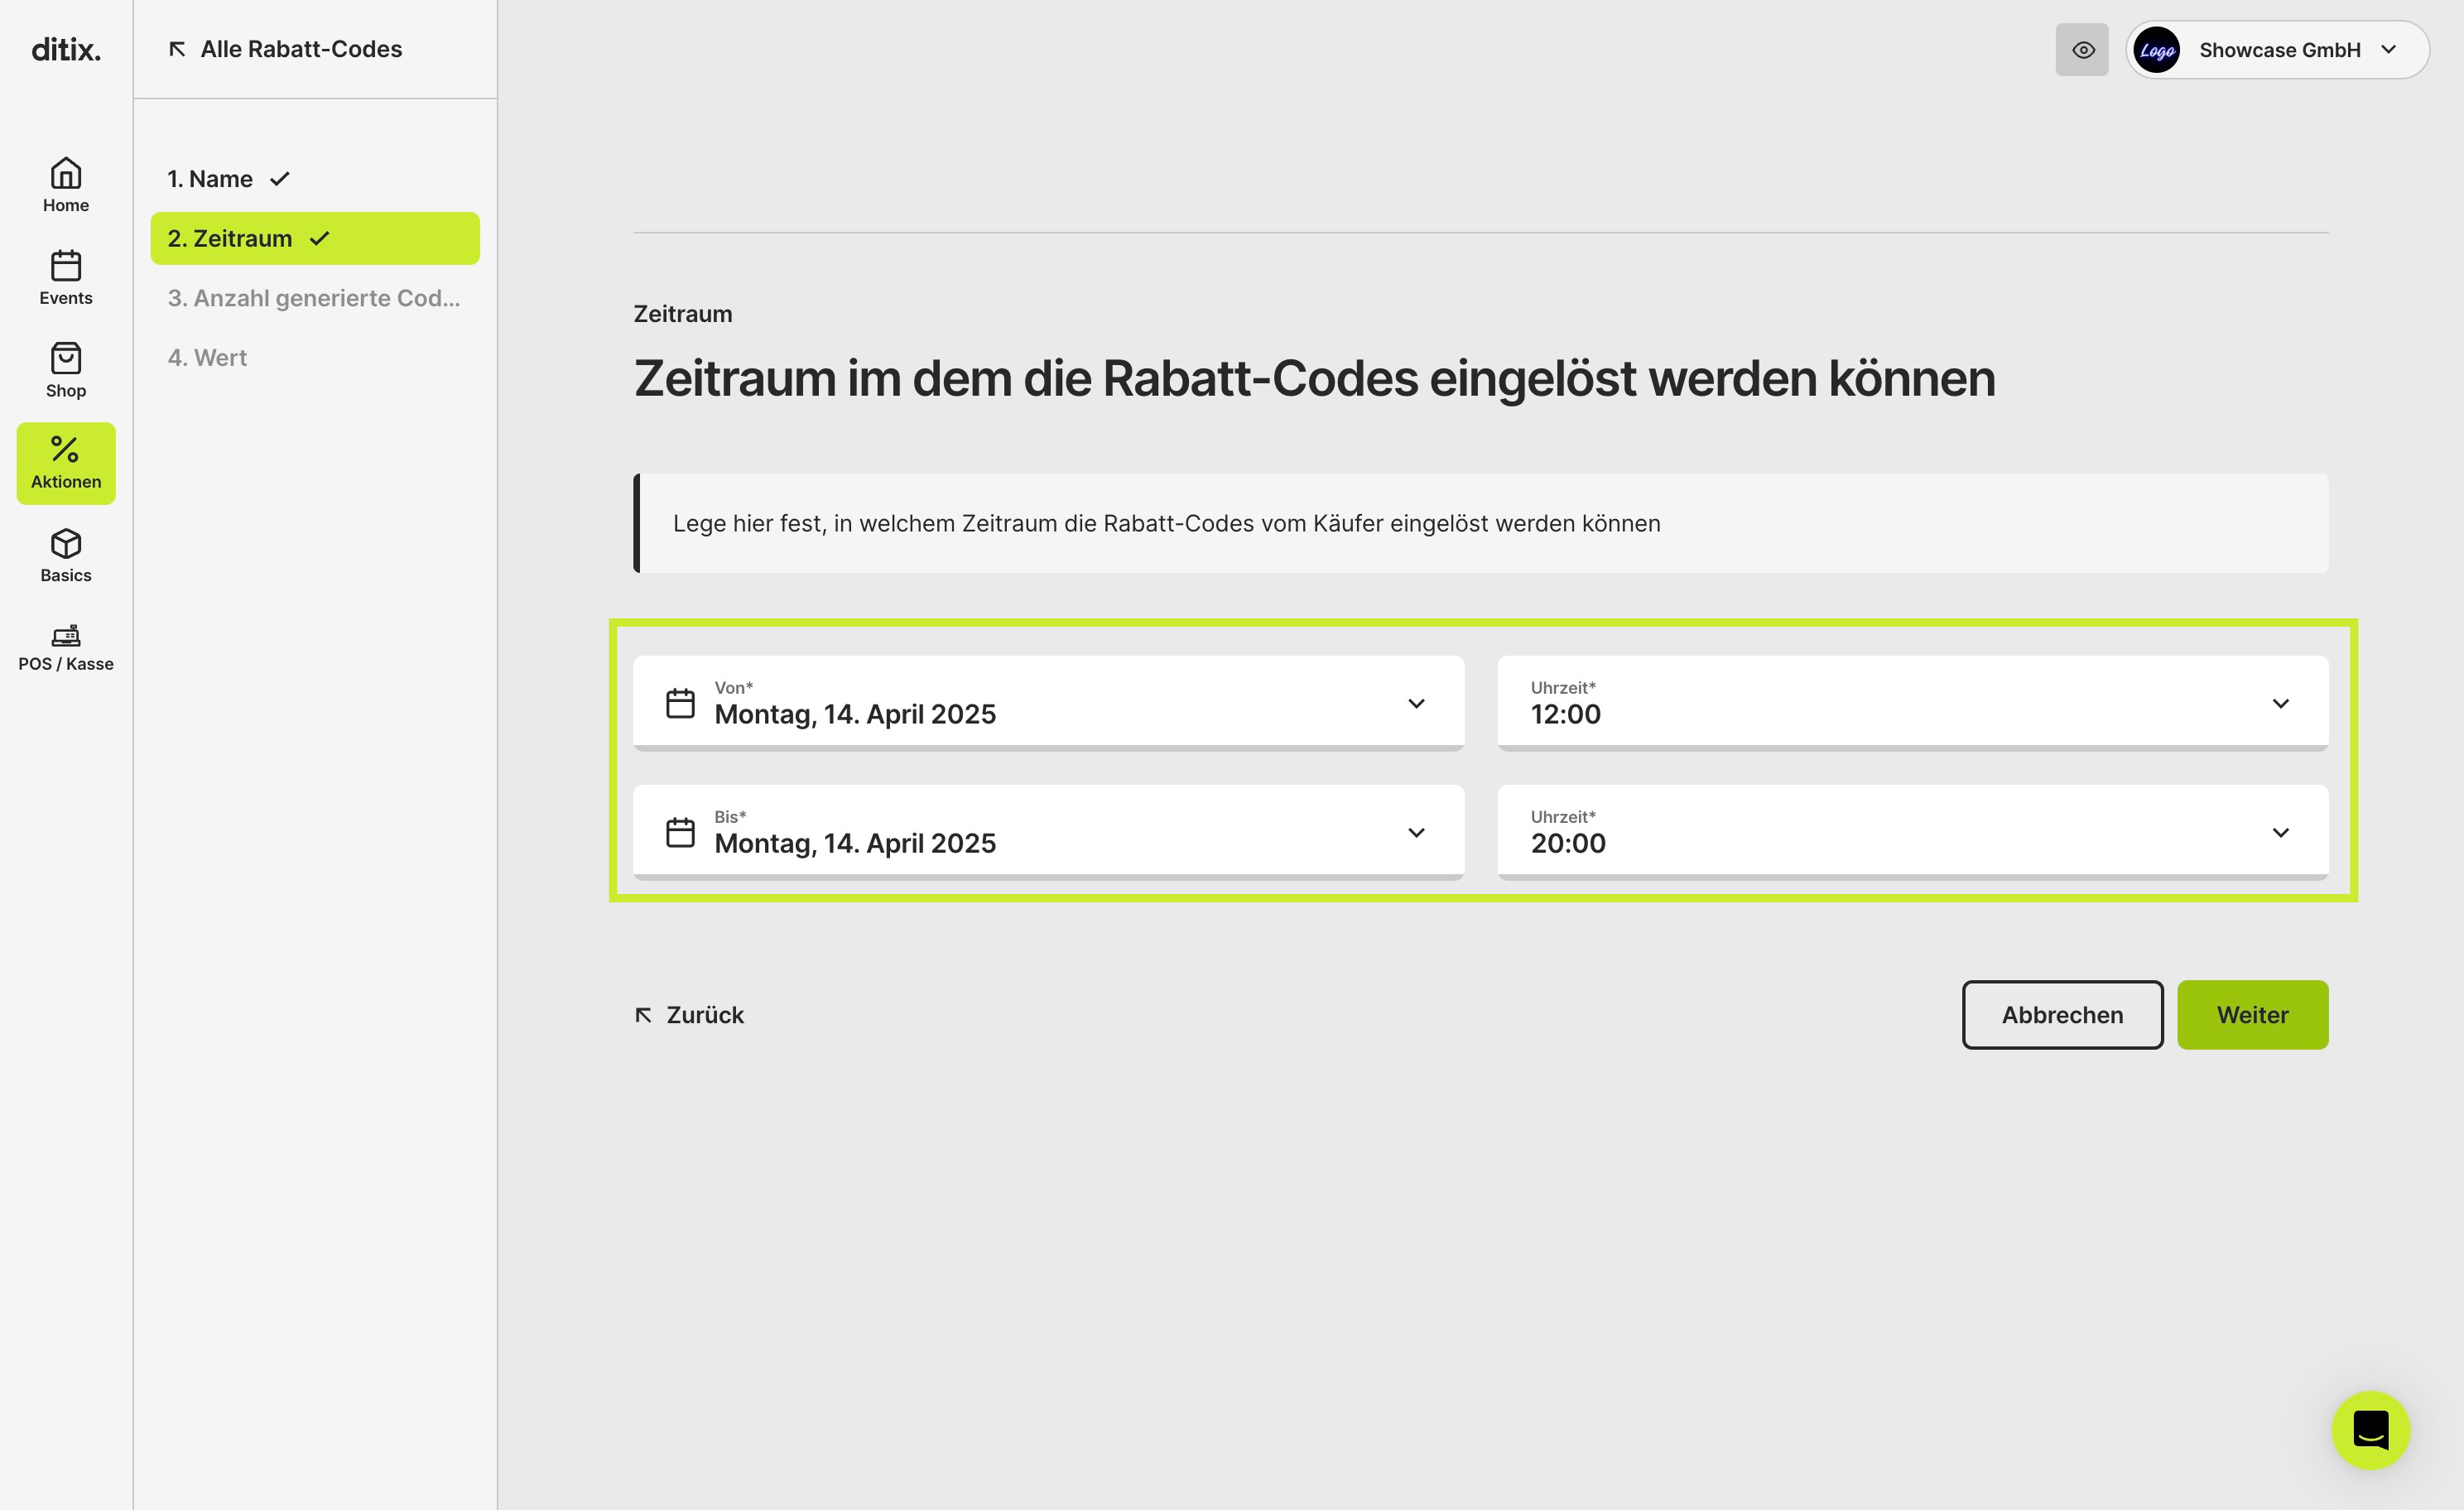Viewport: 2464px width, 1510px height.
Task: Click the Weiter button
Action: tap(2252, 1014)
